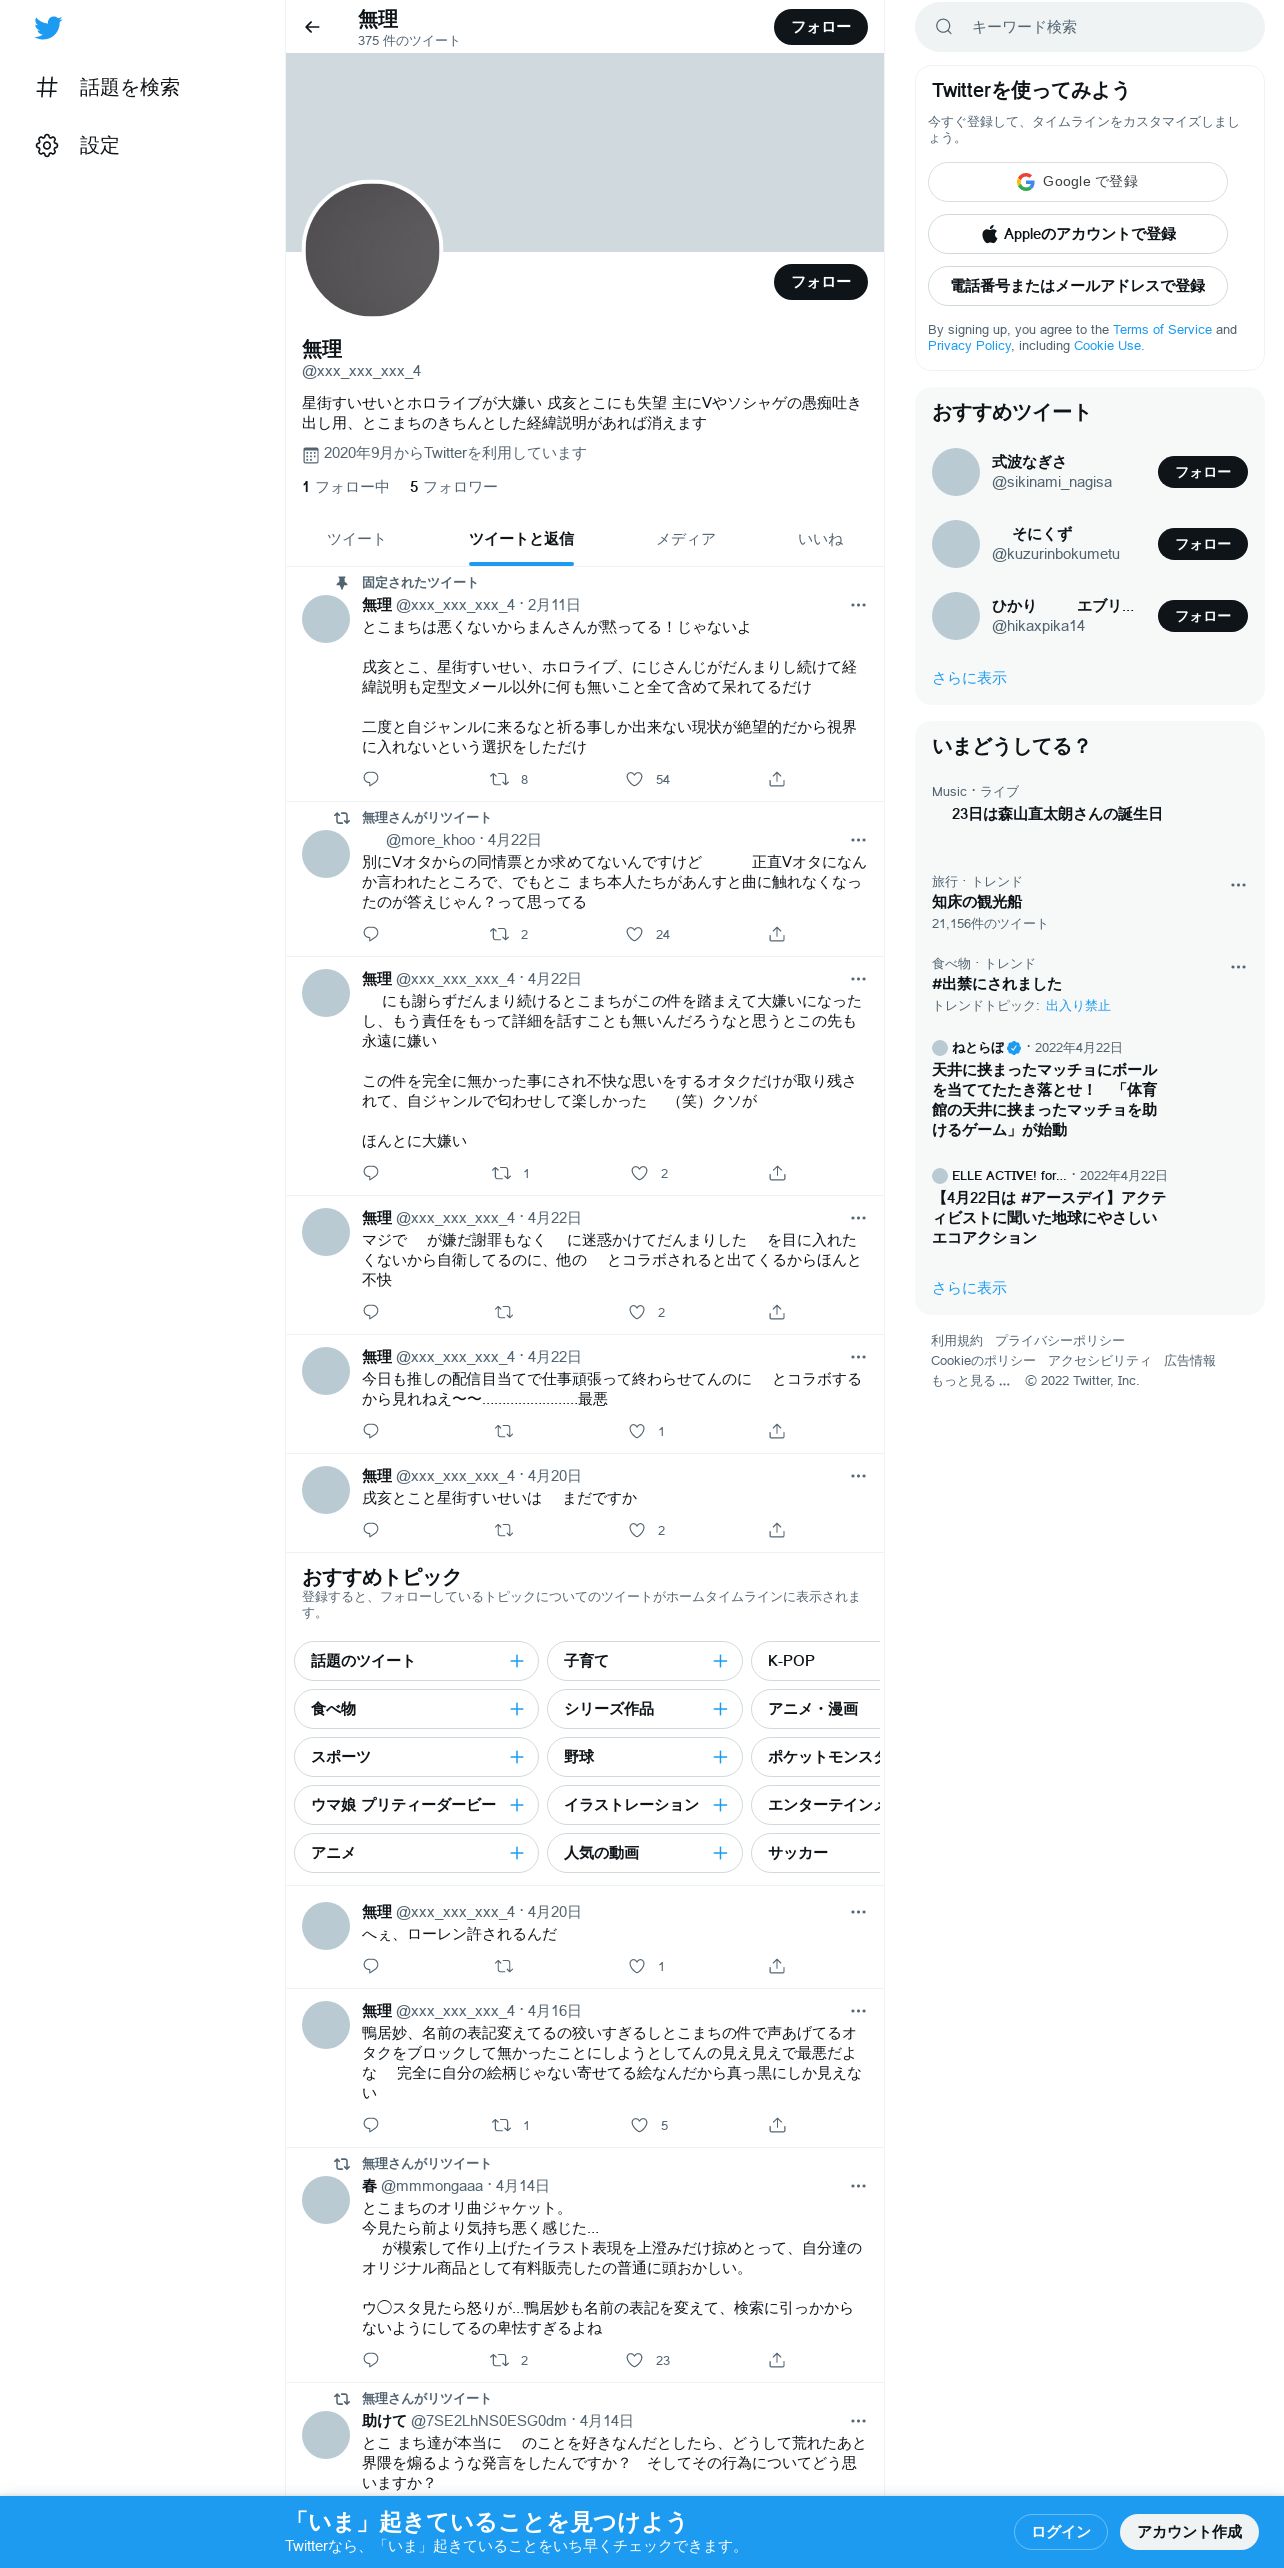Open more options for #出禁にされました trend
This screenshot has height=2568, width=1284.
(x=1238, y=967)
